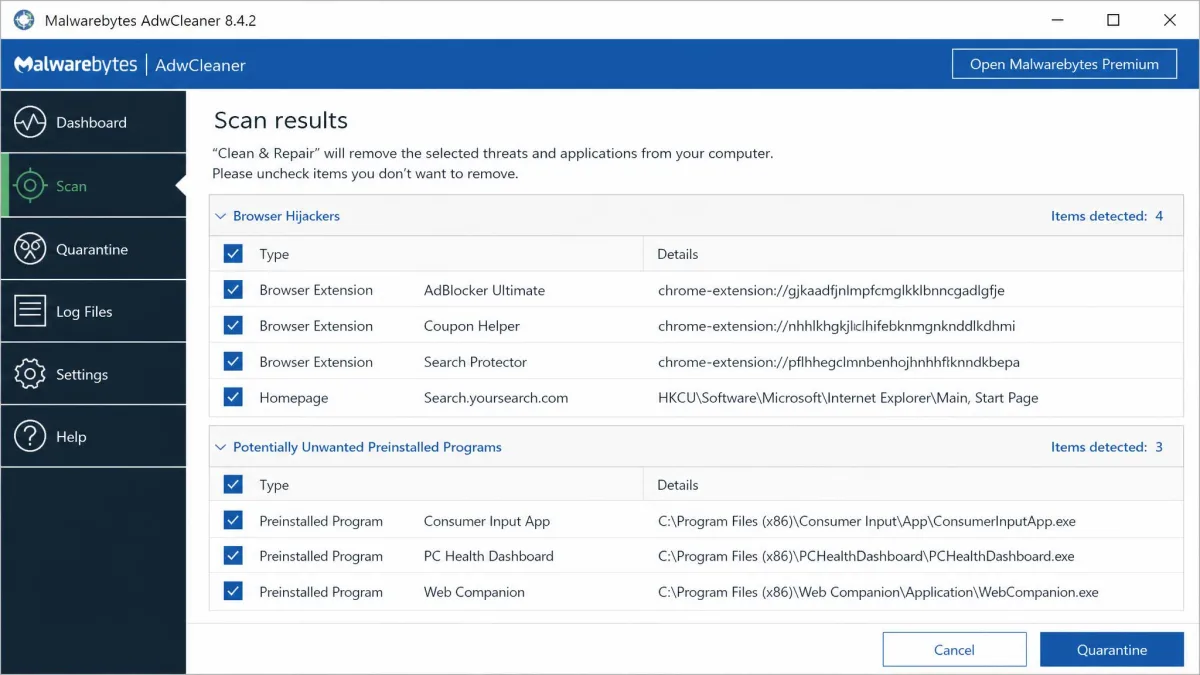The image size is (1200, 675).
Task: Open the Quarantine section in sidebar
Action: tap(93, 249)
